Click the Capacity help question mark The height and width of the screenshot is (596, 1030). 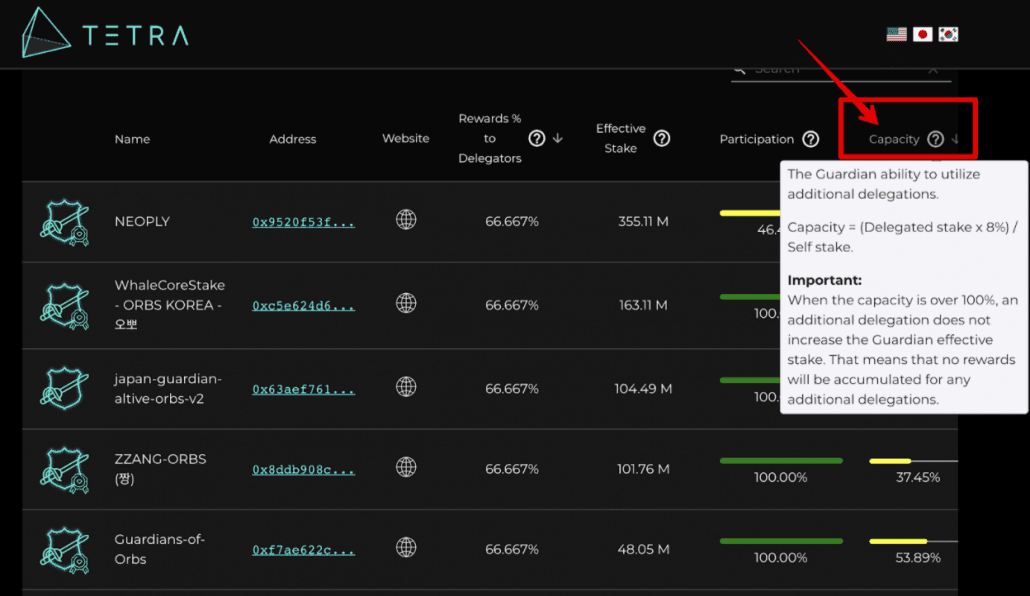coord(935,139)
